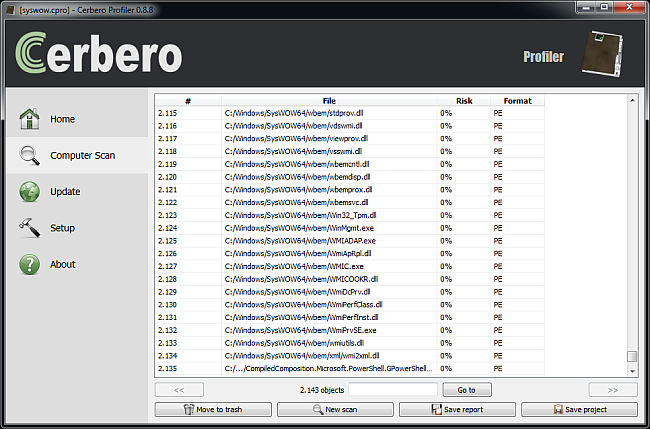This screenshot has height=429, width=650.
Task: Click row number 2.124
Action: tap(167, 228)
